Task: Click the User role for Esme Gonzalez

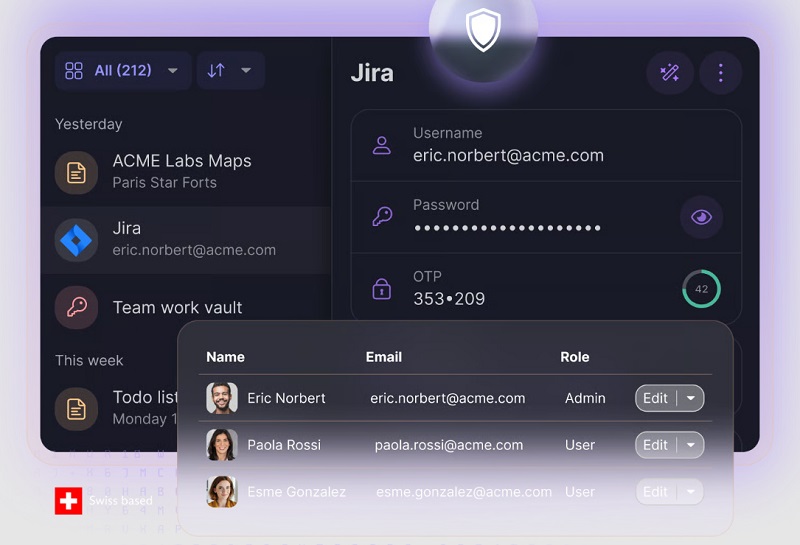Action: 580,492
